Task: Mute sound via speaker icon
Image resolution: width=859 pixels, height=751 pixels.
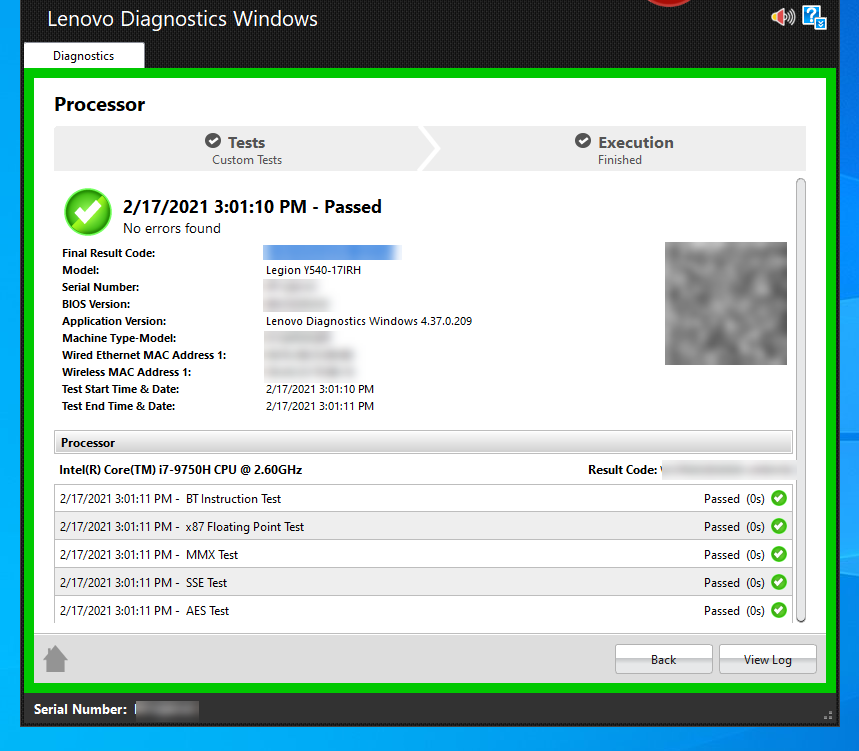Action: pyautogui.click(x=783, y=18)
